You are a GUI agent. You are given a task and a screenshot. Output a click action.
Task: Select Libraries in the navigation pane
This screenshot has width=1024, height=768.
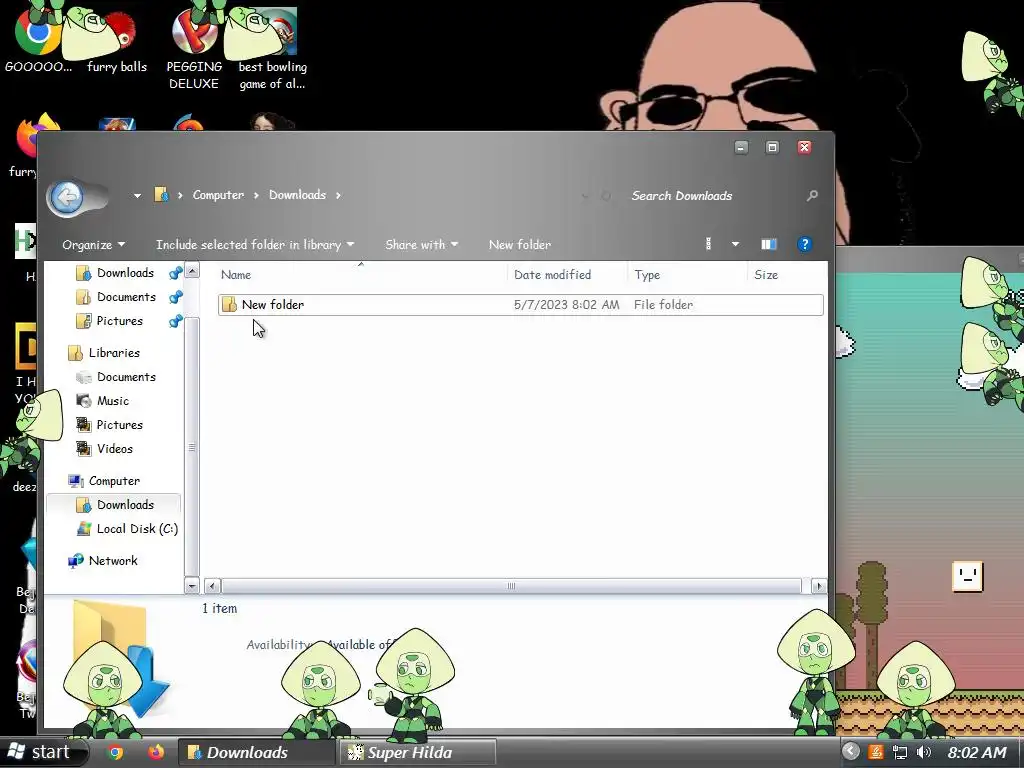tap(114, 353)
